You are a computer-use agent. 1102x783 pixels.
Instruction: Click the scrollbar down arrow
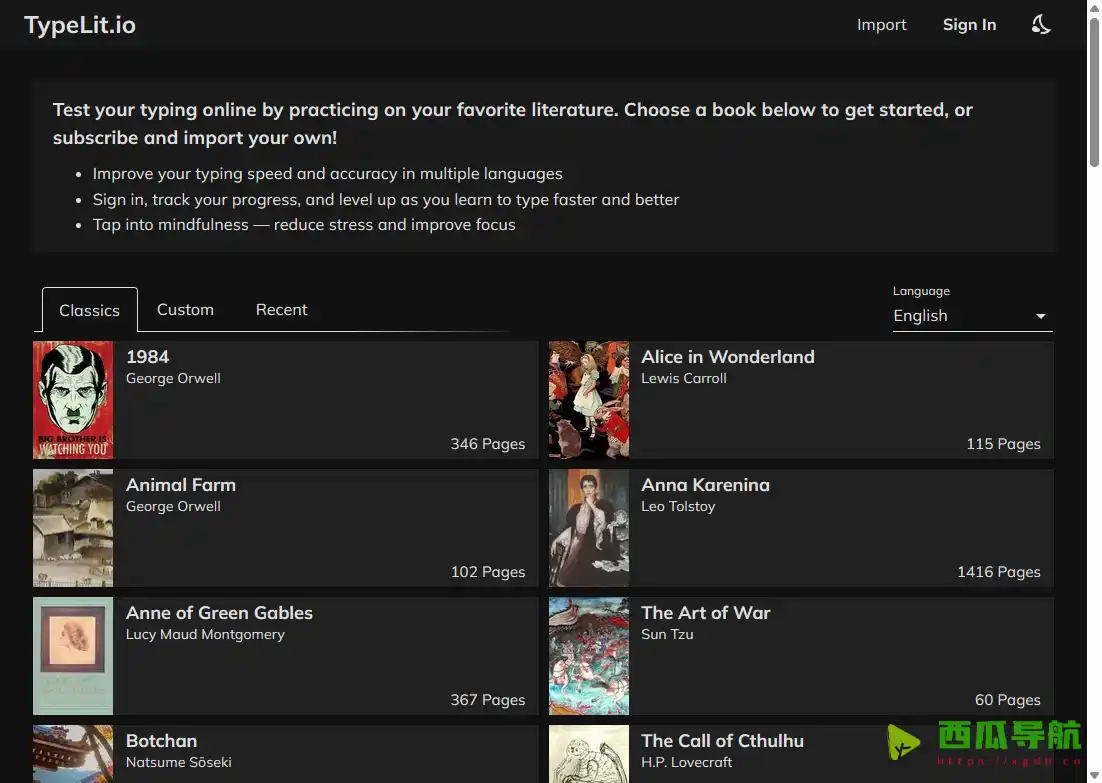pos(1094,776)
